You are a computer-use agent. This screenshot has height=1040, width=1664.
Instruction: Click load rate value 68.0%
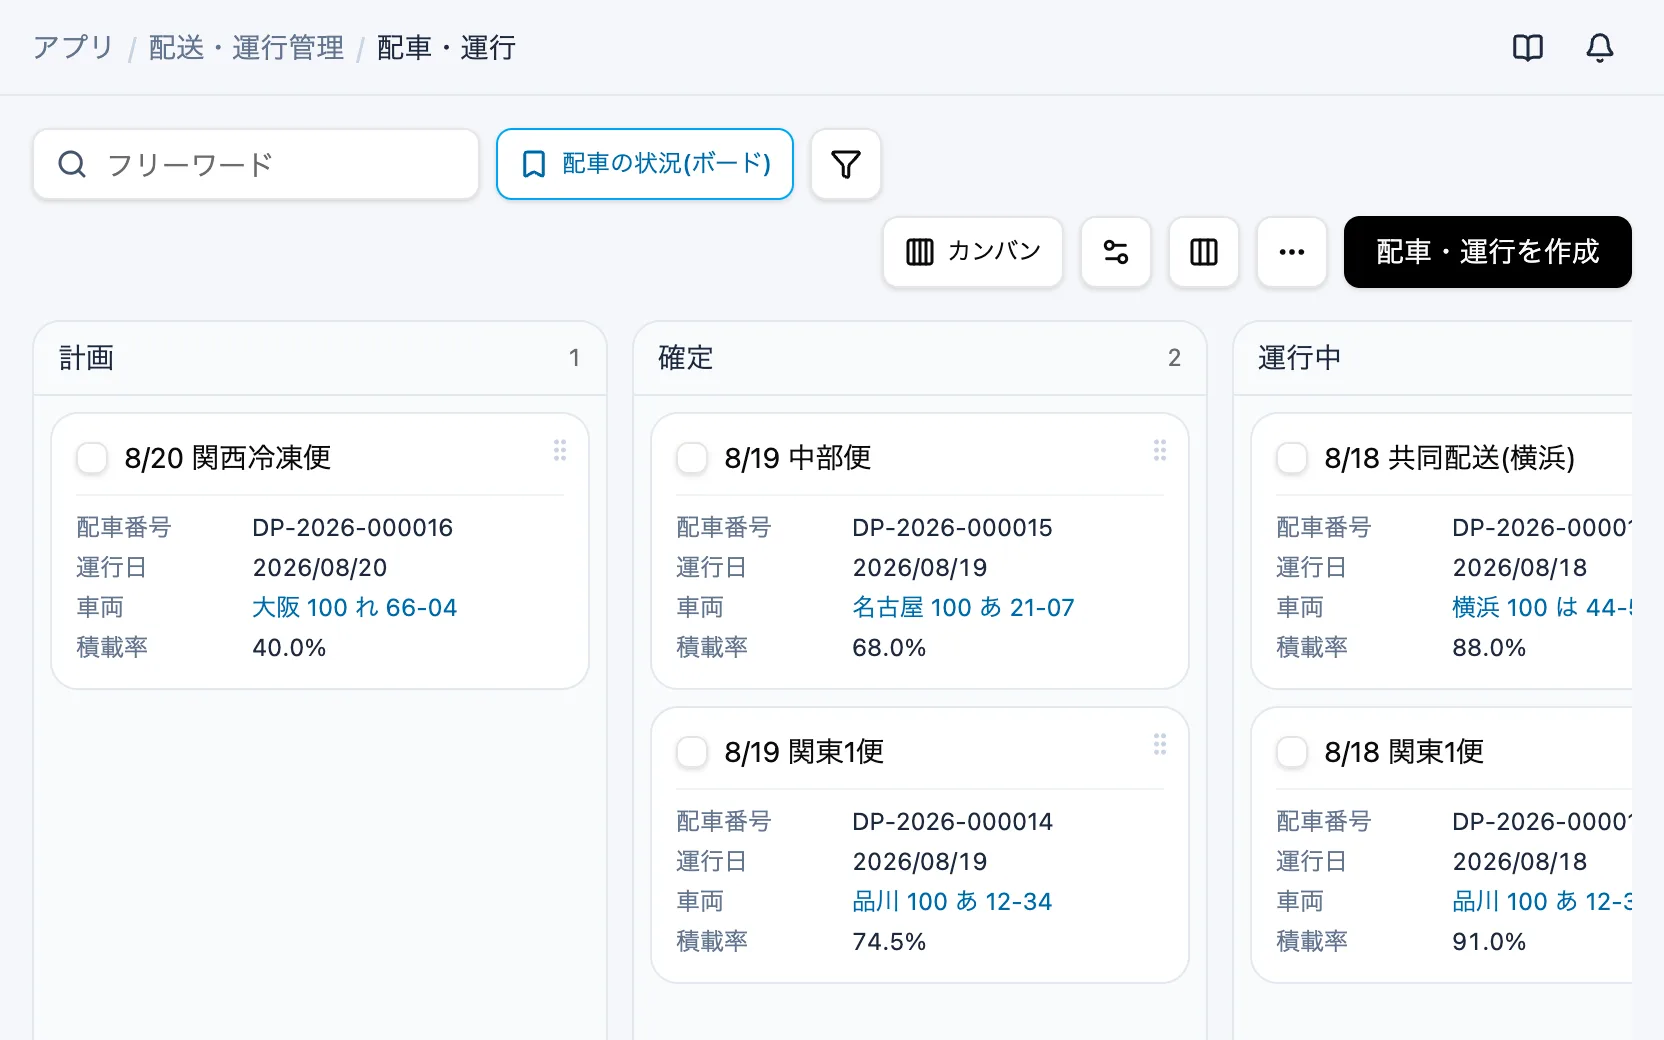click(x=889, y=647)
